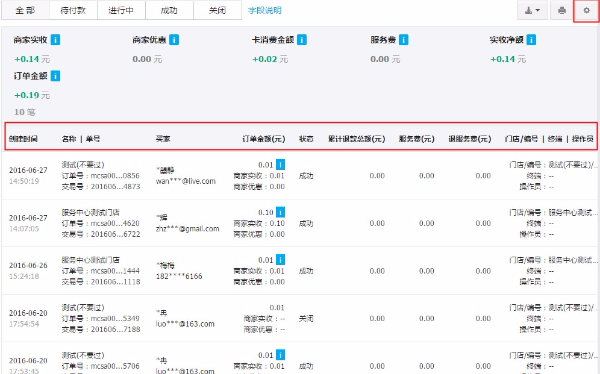Switch to the 成功 tab

click(x=169, y=10)
